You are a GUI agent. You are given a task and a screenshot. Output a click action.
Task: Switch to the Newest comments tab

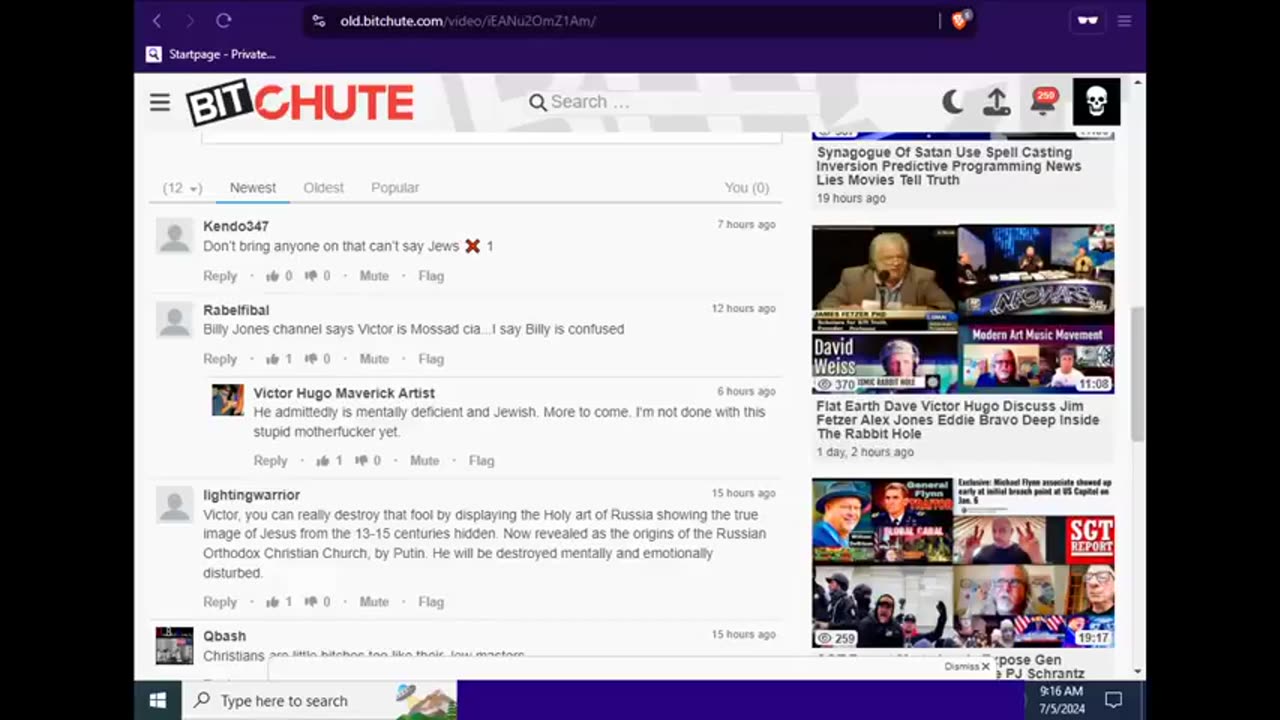(253, 188)
